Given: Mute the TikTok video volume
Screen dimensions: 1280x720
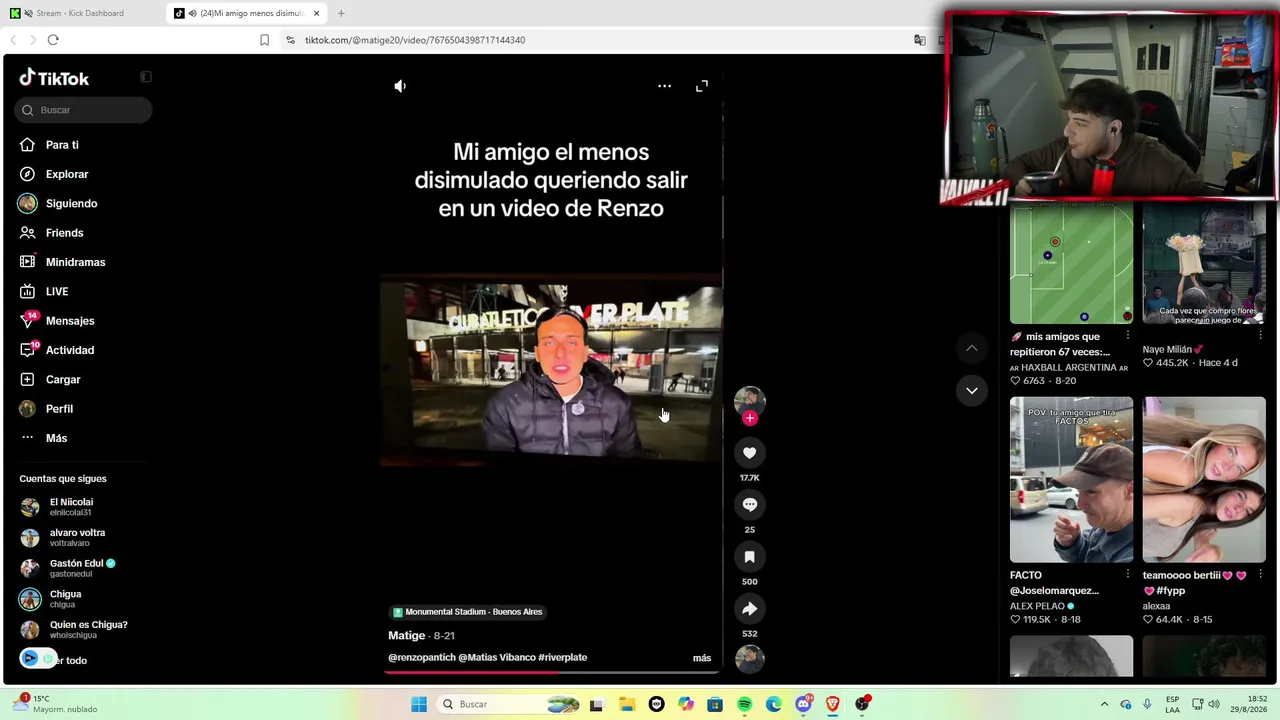Looking at the screenshot, I should pos(400,86).
